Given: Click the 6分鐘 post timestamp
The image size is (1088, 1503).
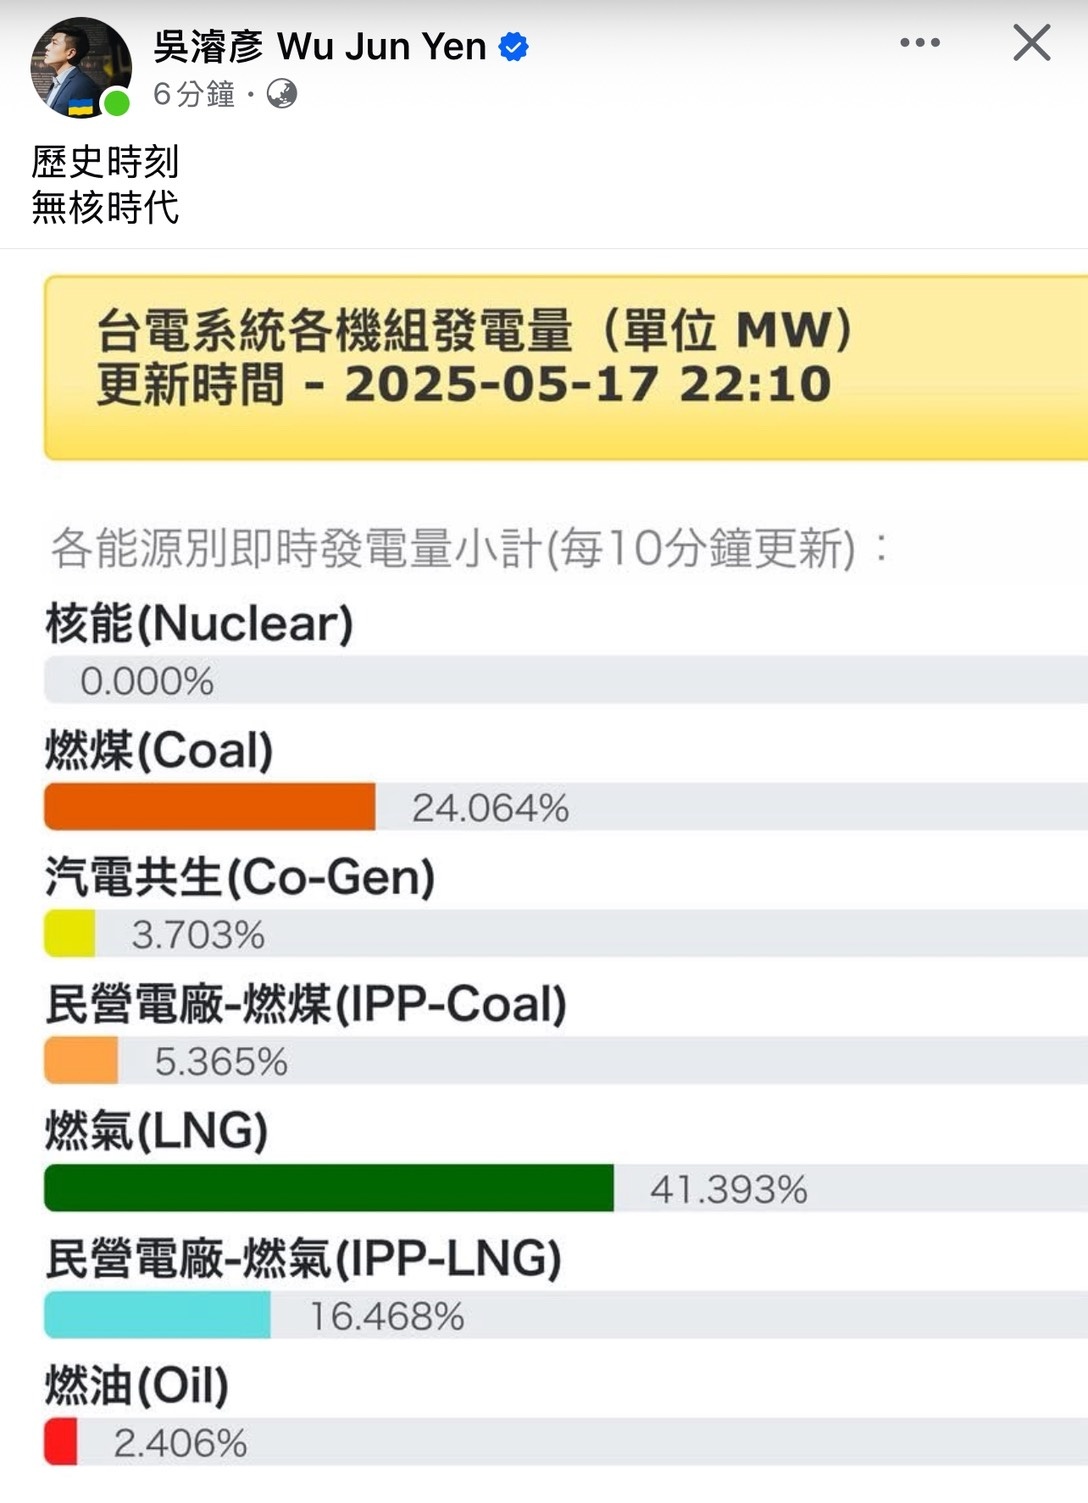Looking at the screenshot, I should (194, 94).
